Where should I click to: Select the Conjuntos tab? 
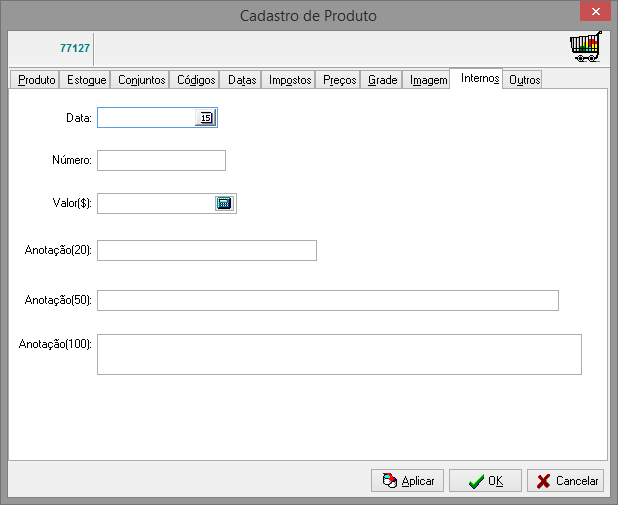coord(141,80)
